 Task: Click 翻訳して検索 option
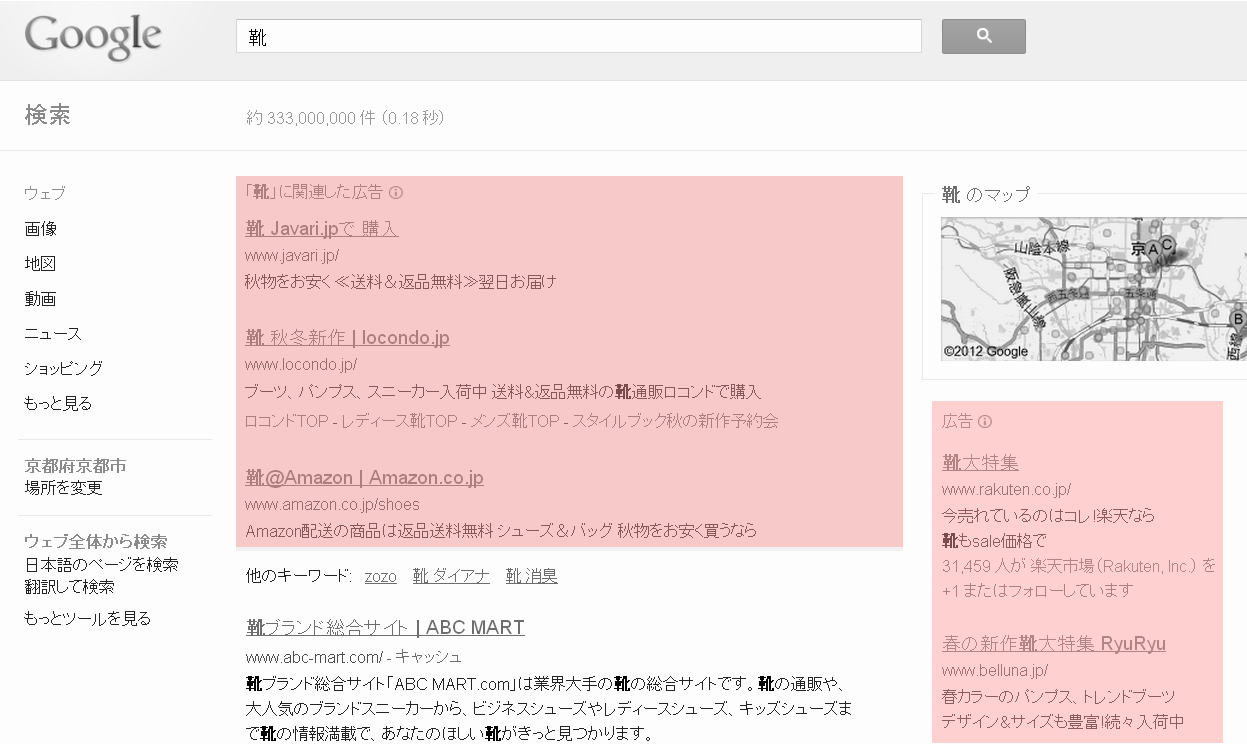point(69,587)
